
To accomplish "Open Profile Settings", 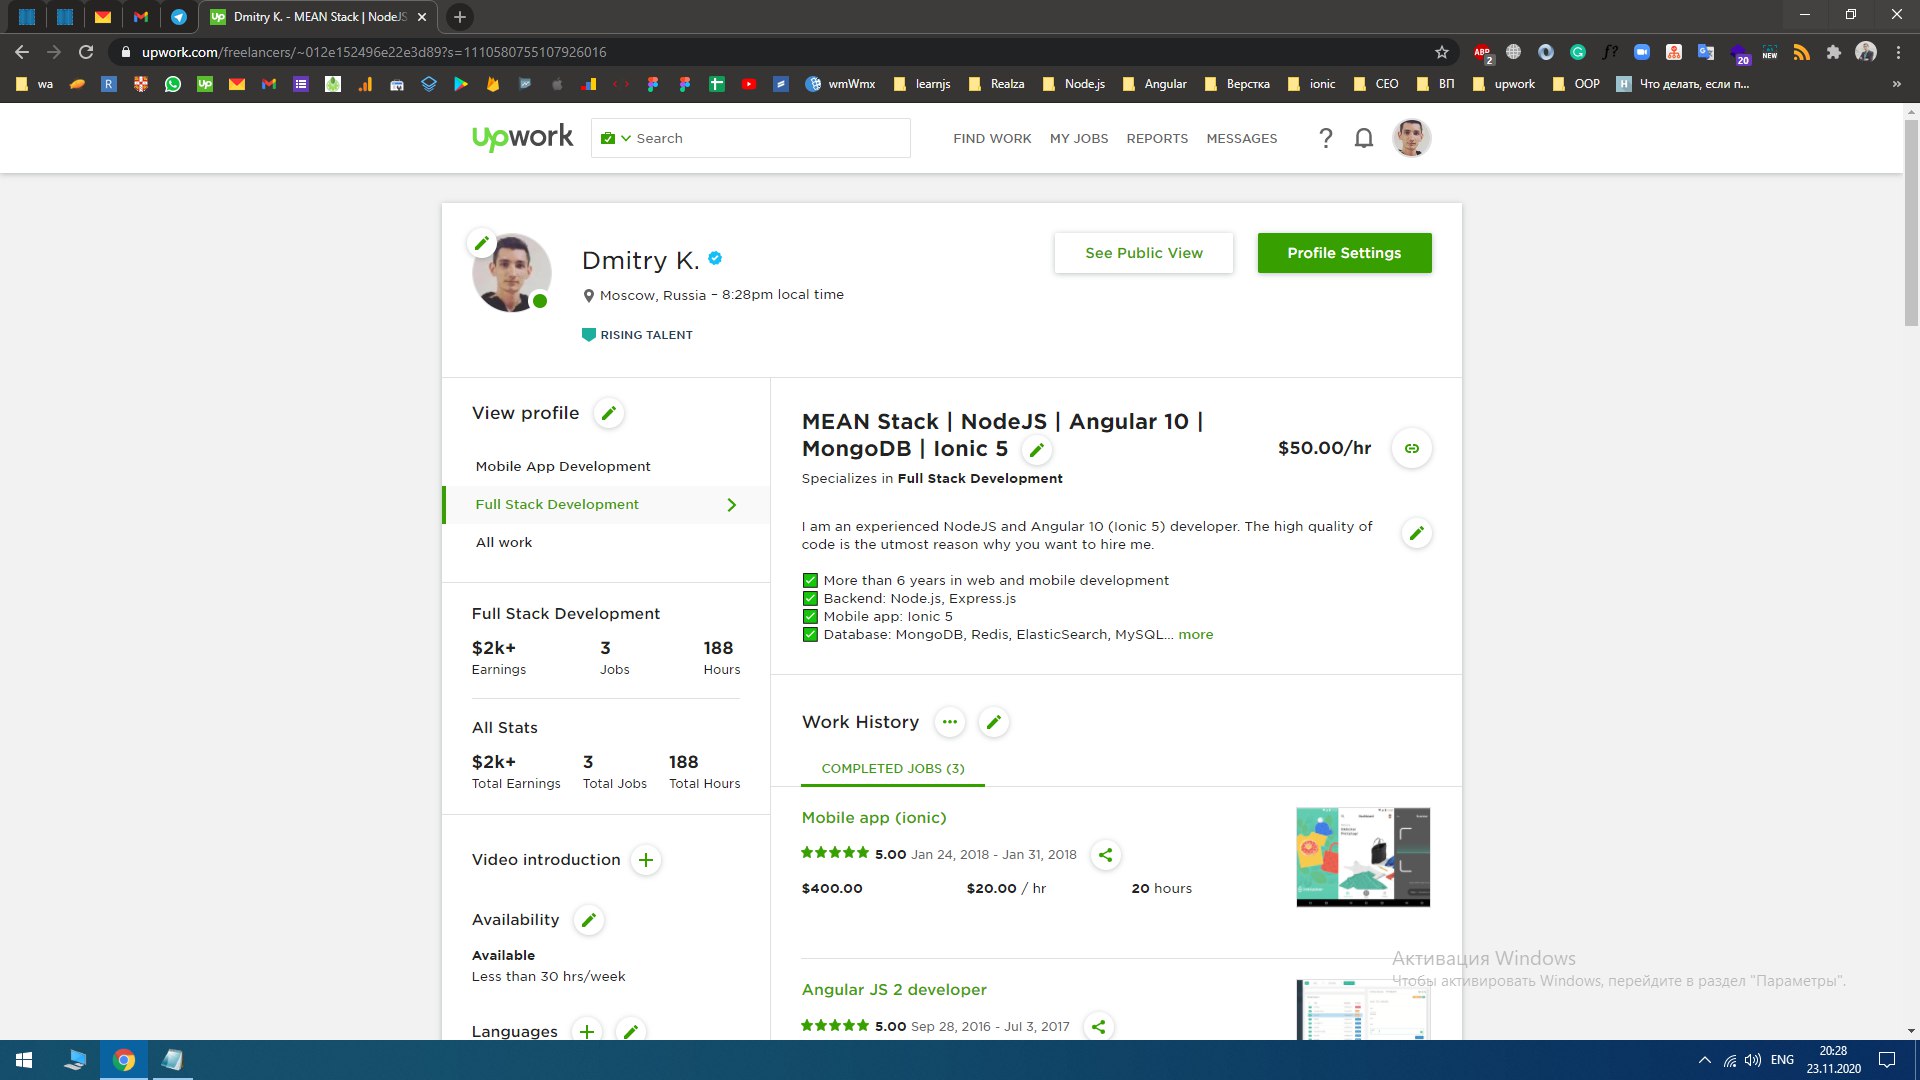I will (x=1344, y=253).
